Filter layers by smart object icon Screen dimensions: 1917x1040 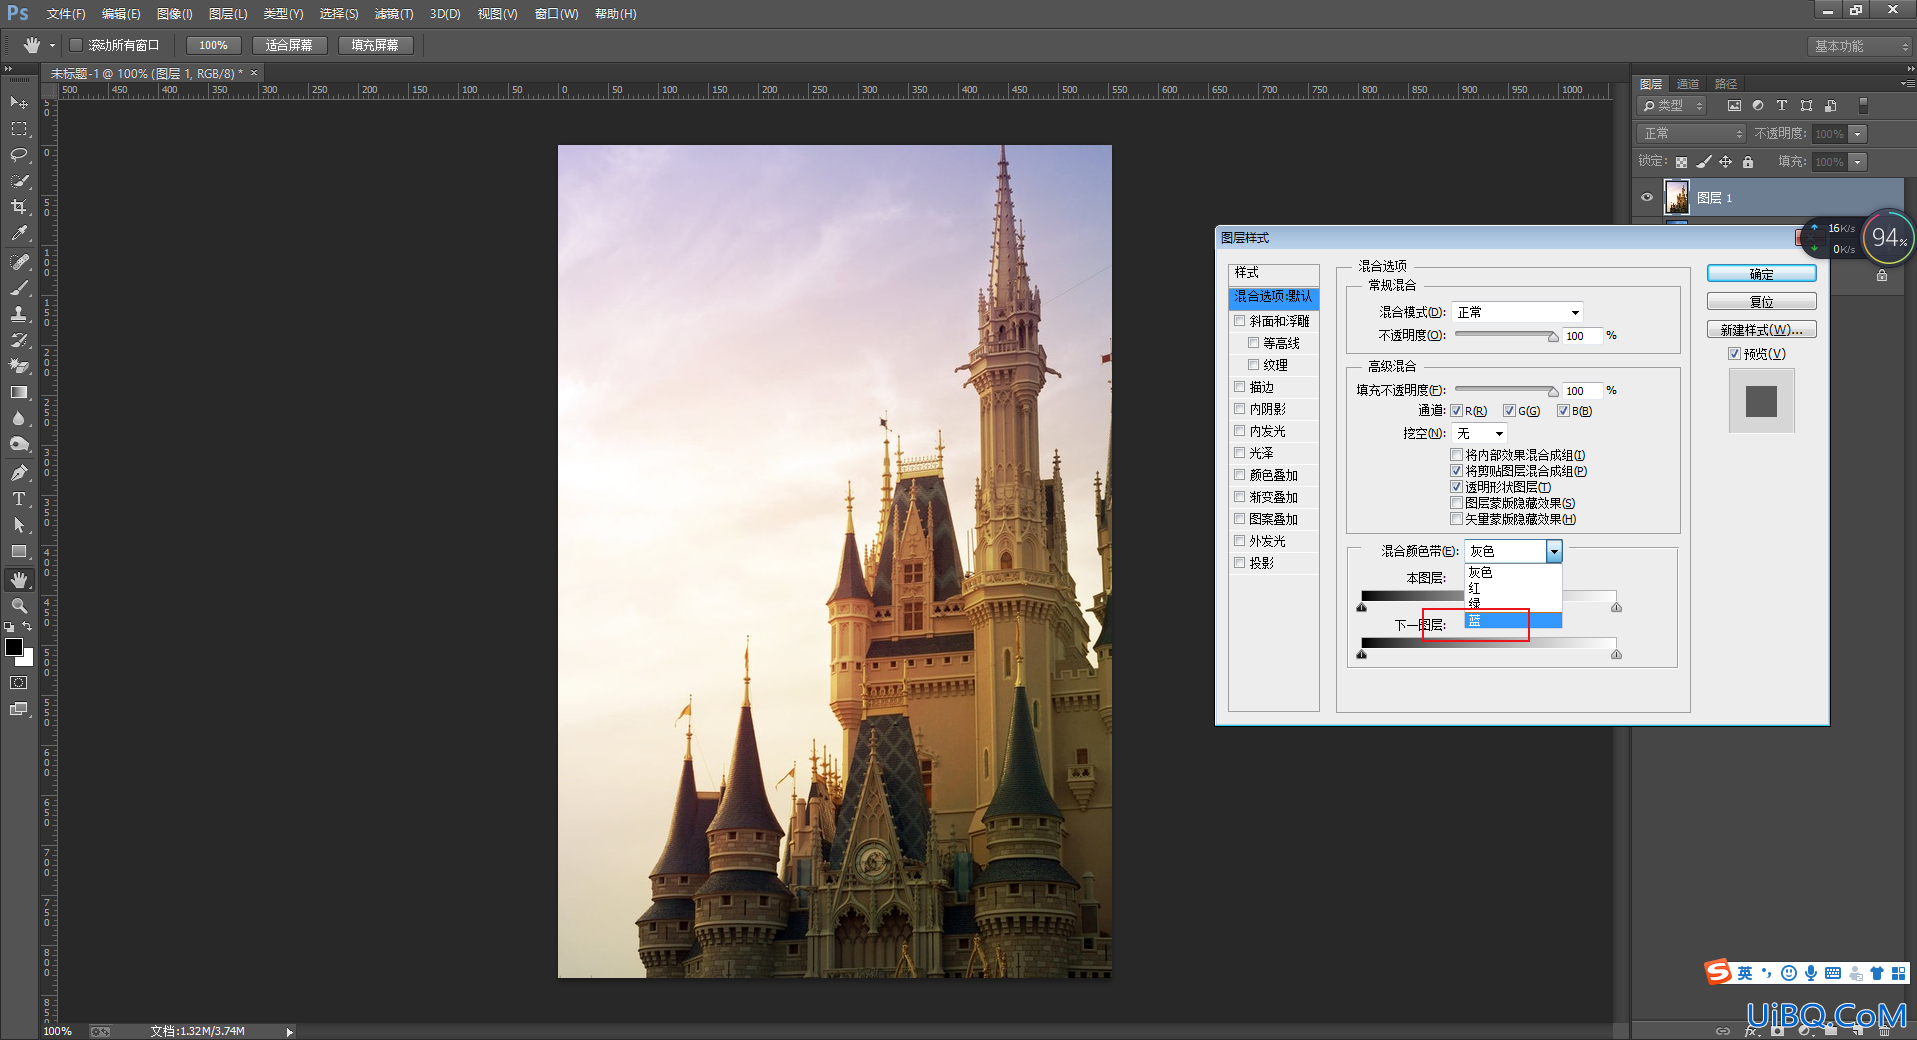point(1830,106)
